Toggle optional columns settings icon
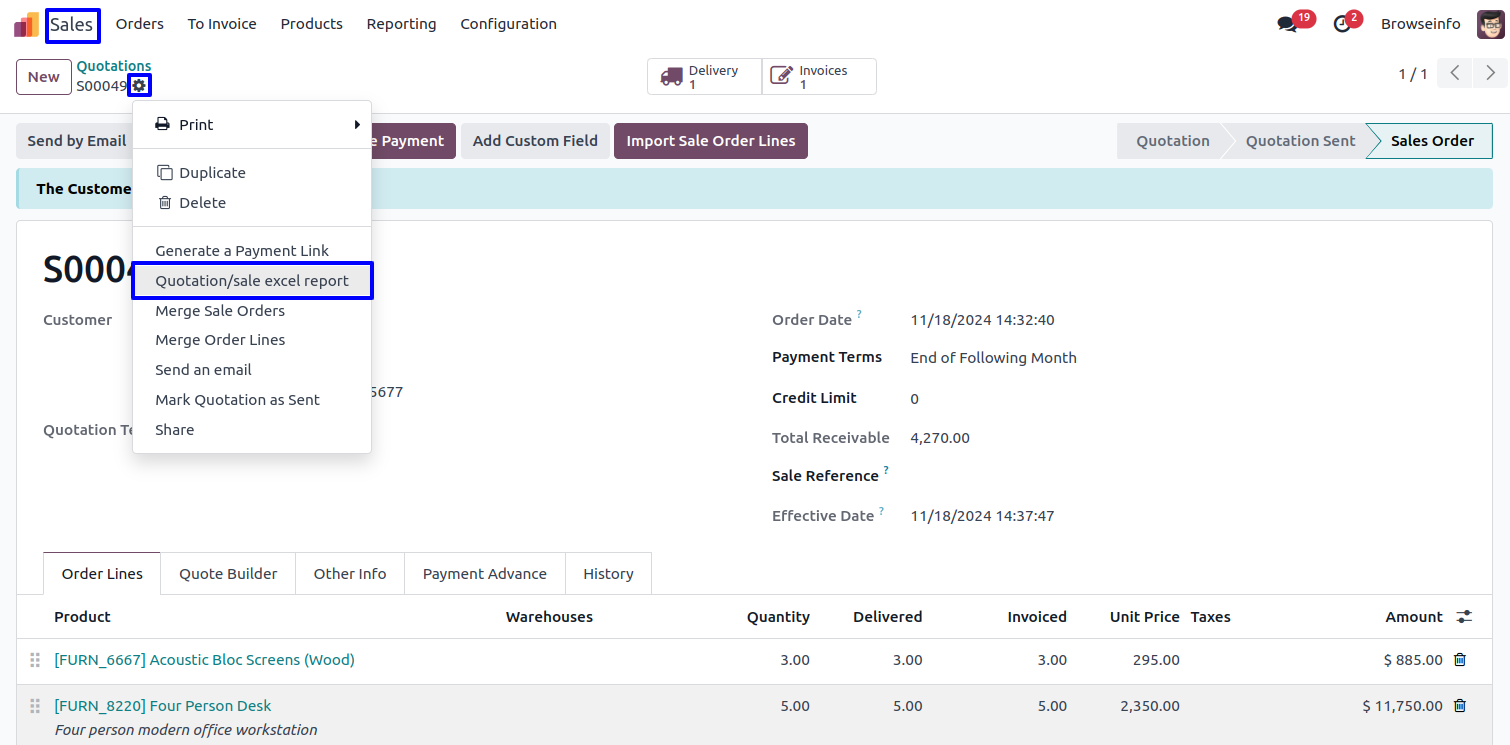The image size is (1510, 745). (x=1464, y=617)
